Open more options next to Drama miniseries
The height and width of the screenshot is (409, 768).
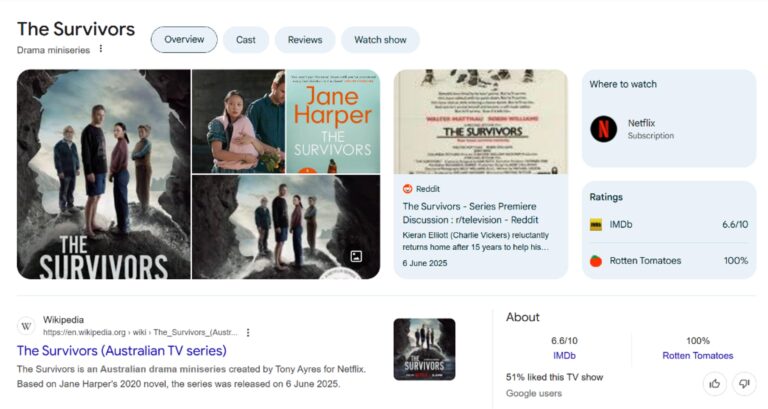101,49
